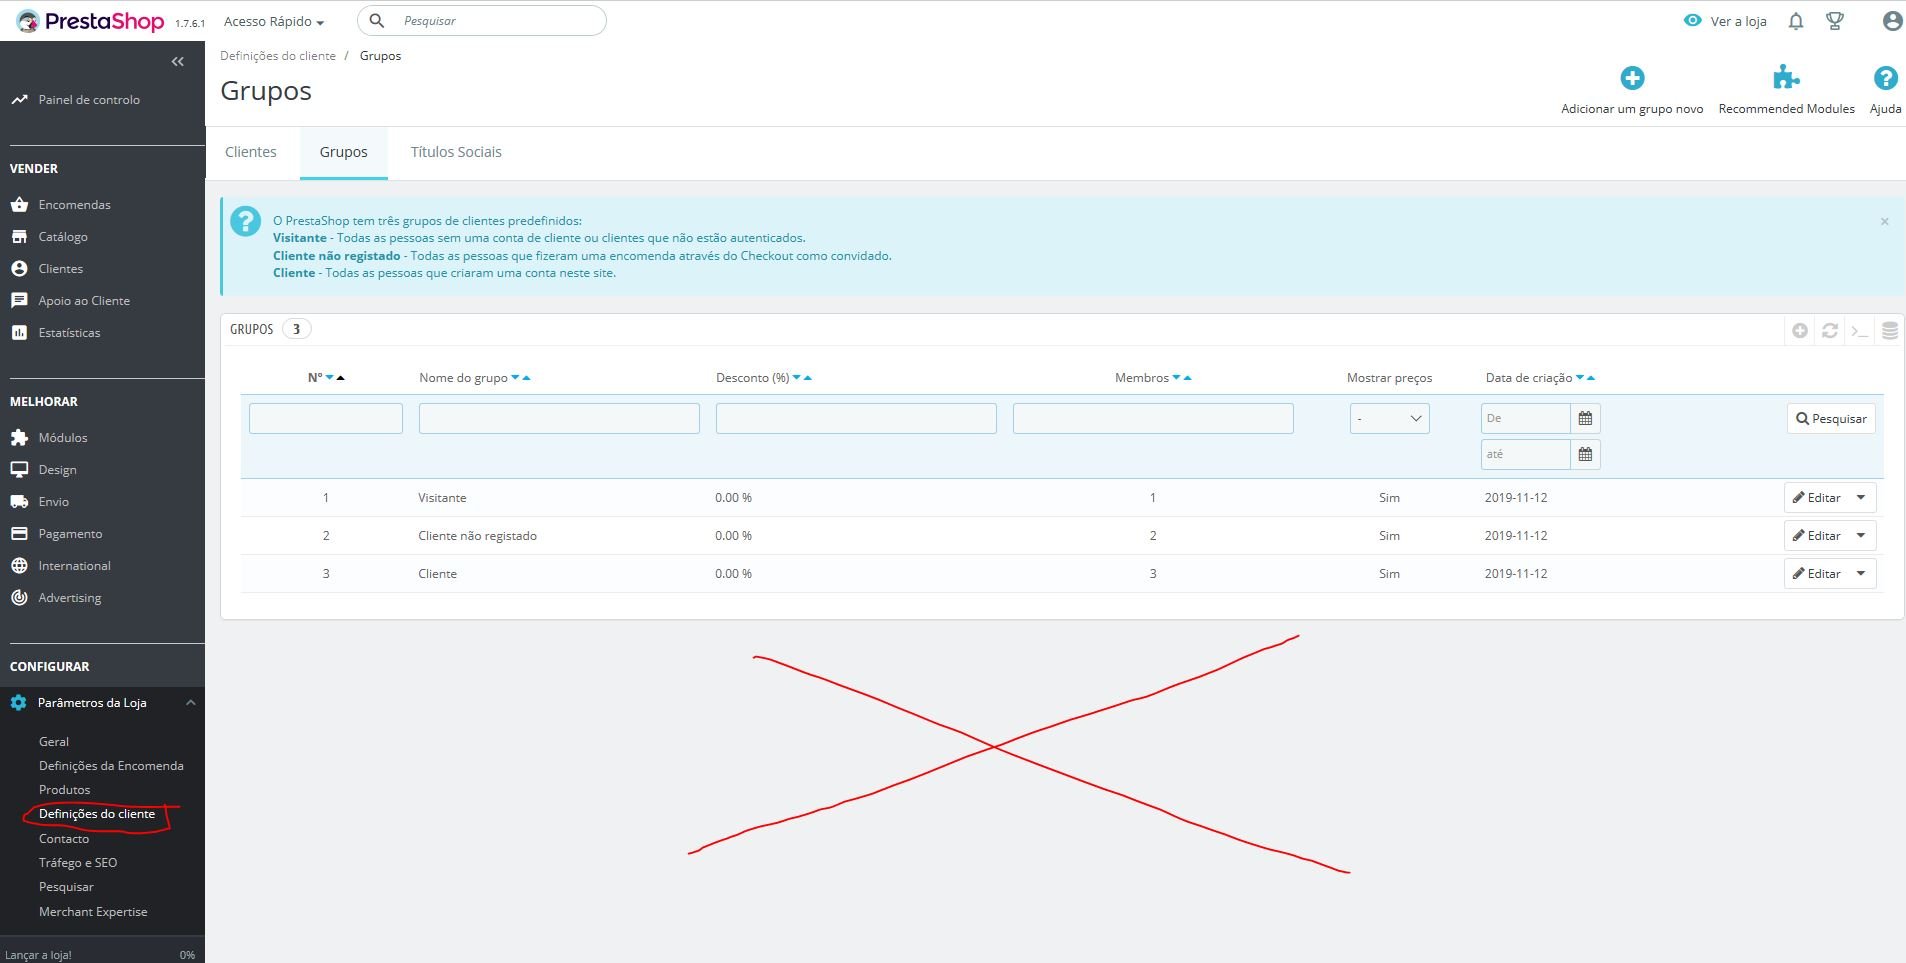Open the user profile avatar icon

(1892, 21)
